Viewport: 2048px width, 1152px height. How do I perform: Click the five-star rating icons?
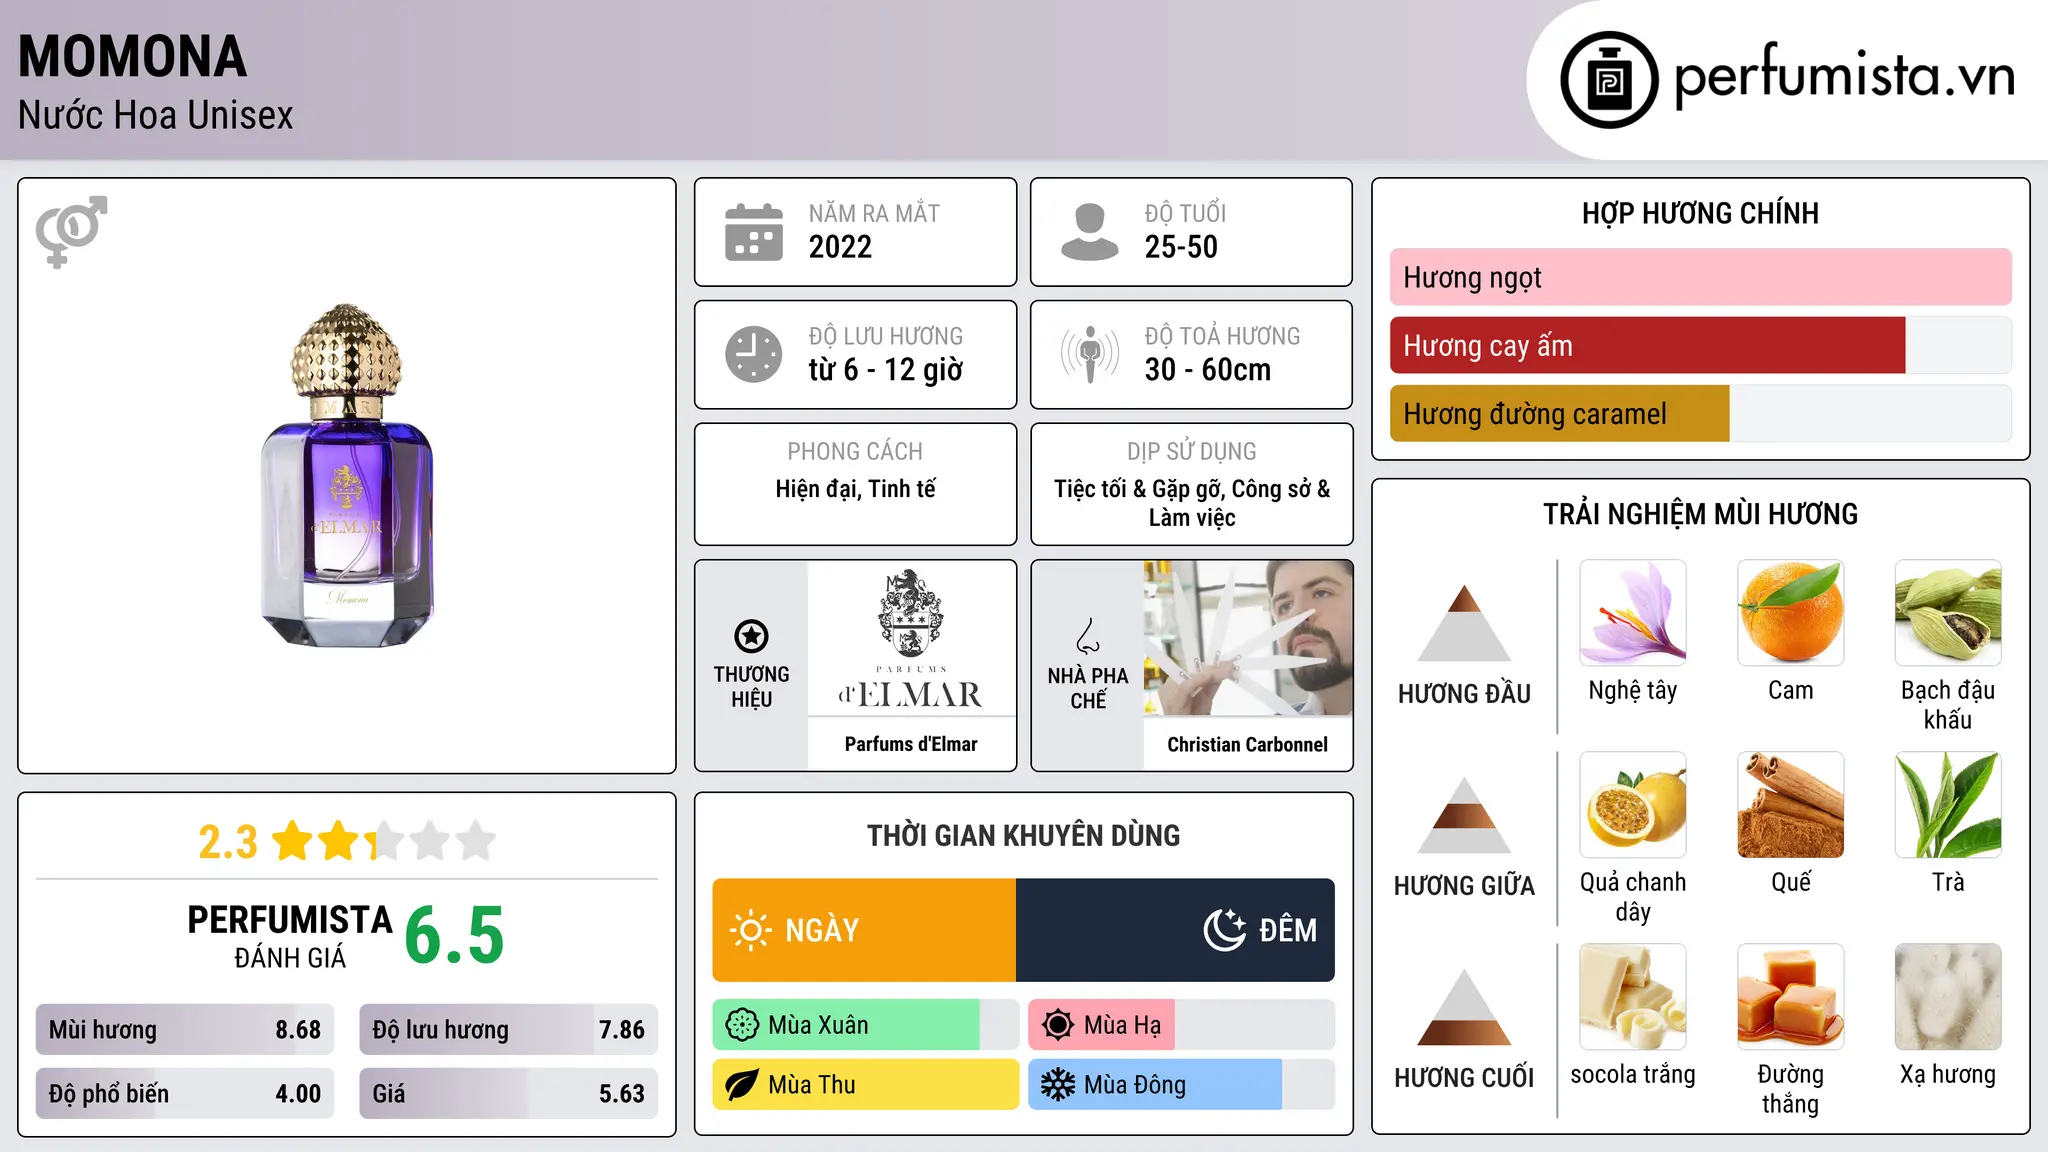pyautogui.click(x=384, y=841)
